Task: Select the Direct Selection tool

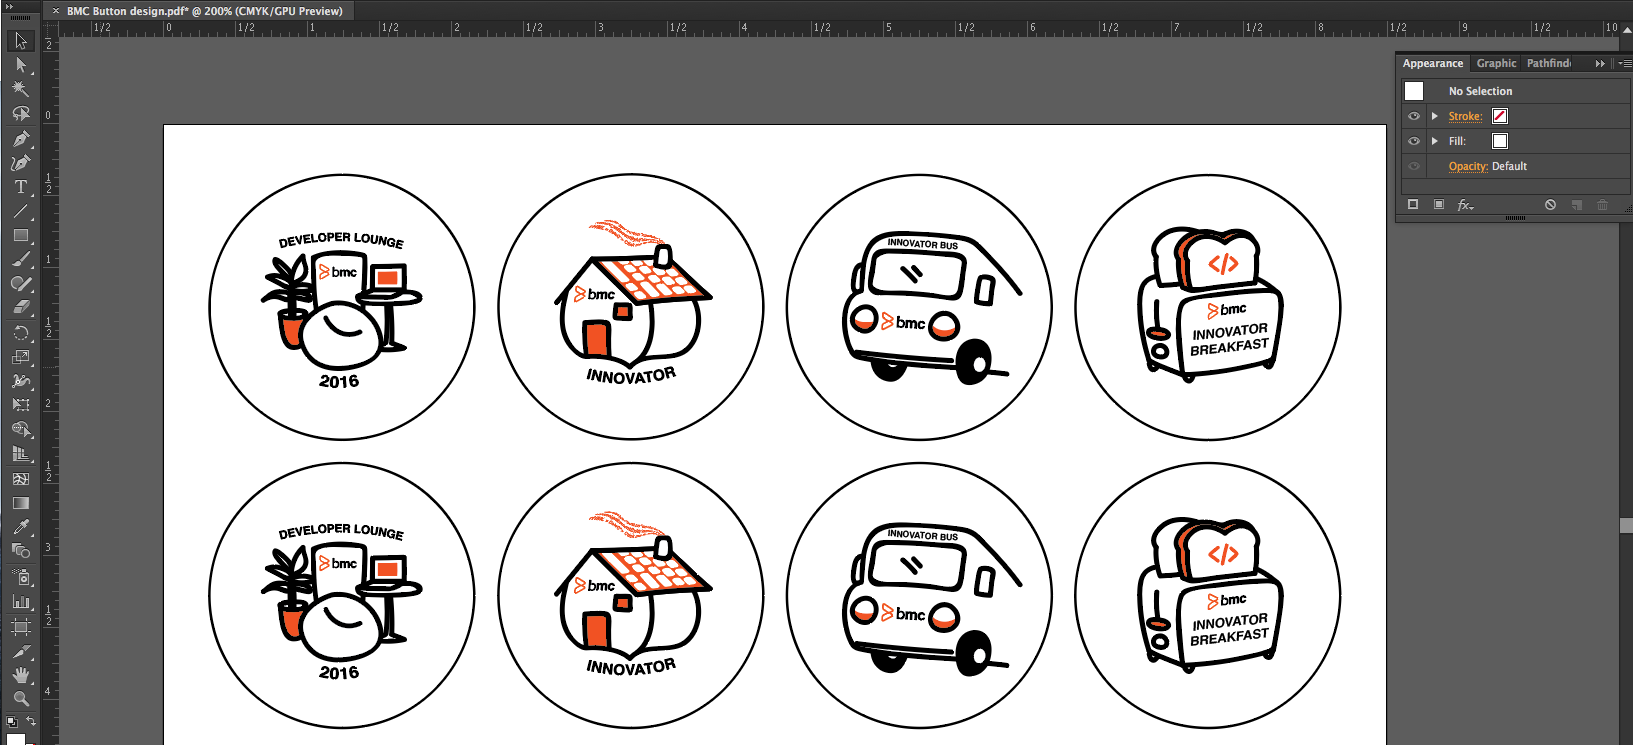Action: (x=20, y=65)
